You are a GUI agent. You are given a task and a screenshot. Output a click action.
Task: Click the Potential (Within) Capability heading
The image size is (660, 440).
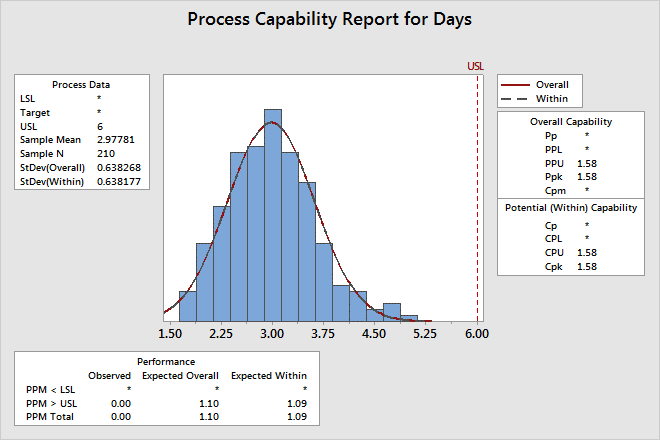(x=571, y=208)
